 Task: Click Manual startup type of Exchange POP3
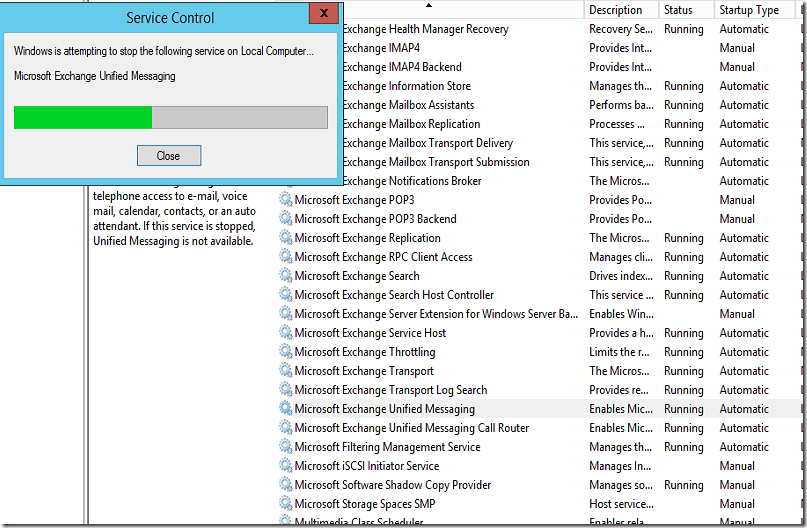(x=737, y=200)
